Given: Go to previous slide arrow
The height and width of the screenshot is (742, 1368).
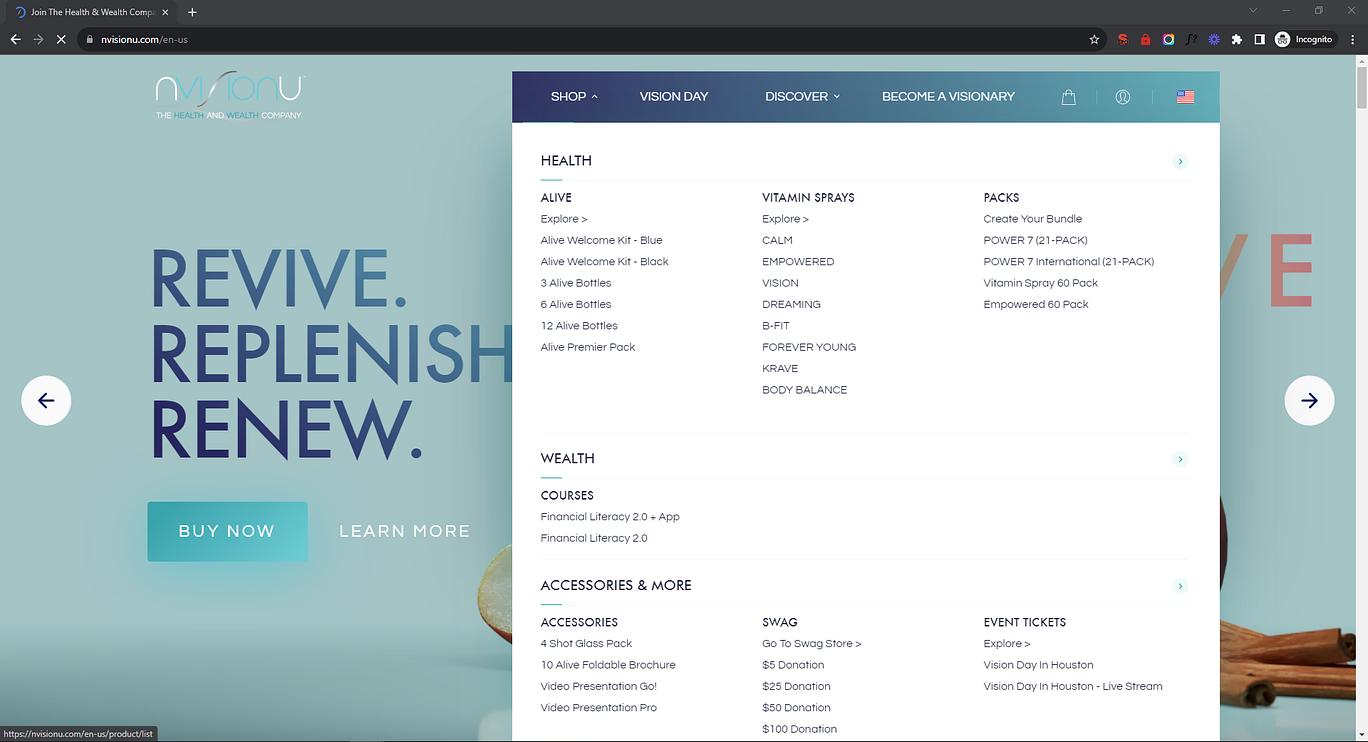Looking at the screenshot, I should click(46, 401).
